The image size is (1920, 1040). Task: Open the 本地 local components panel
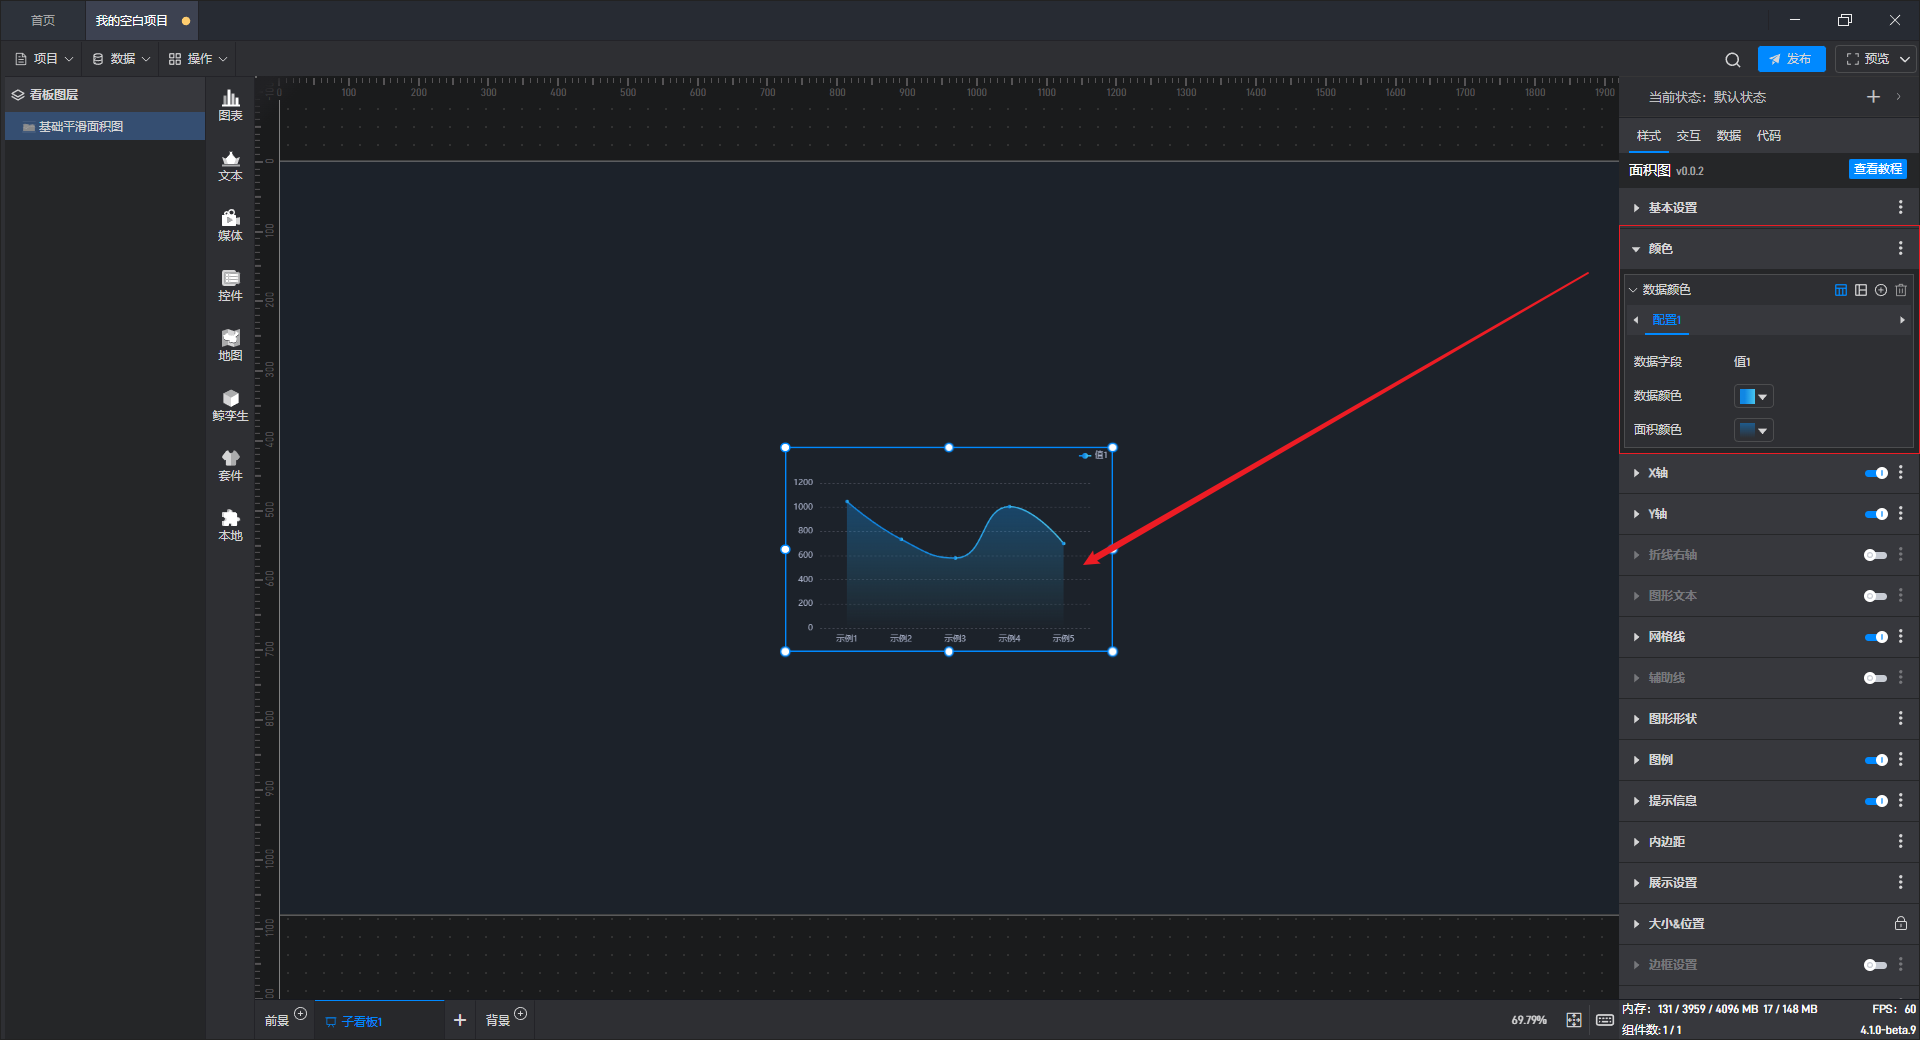click(230, 525)
